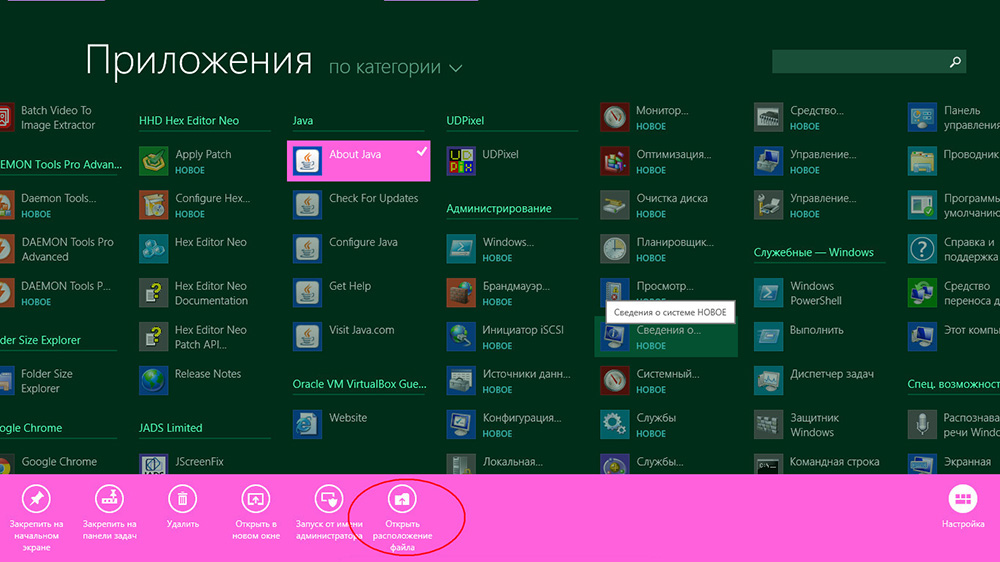Image resolution: width=1000 pixels, height=562 pixels.
Task: Deselect the checked About Java tile
Action: (358, 161)
